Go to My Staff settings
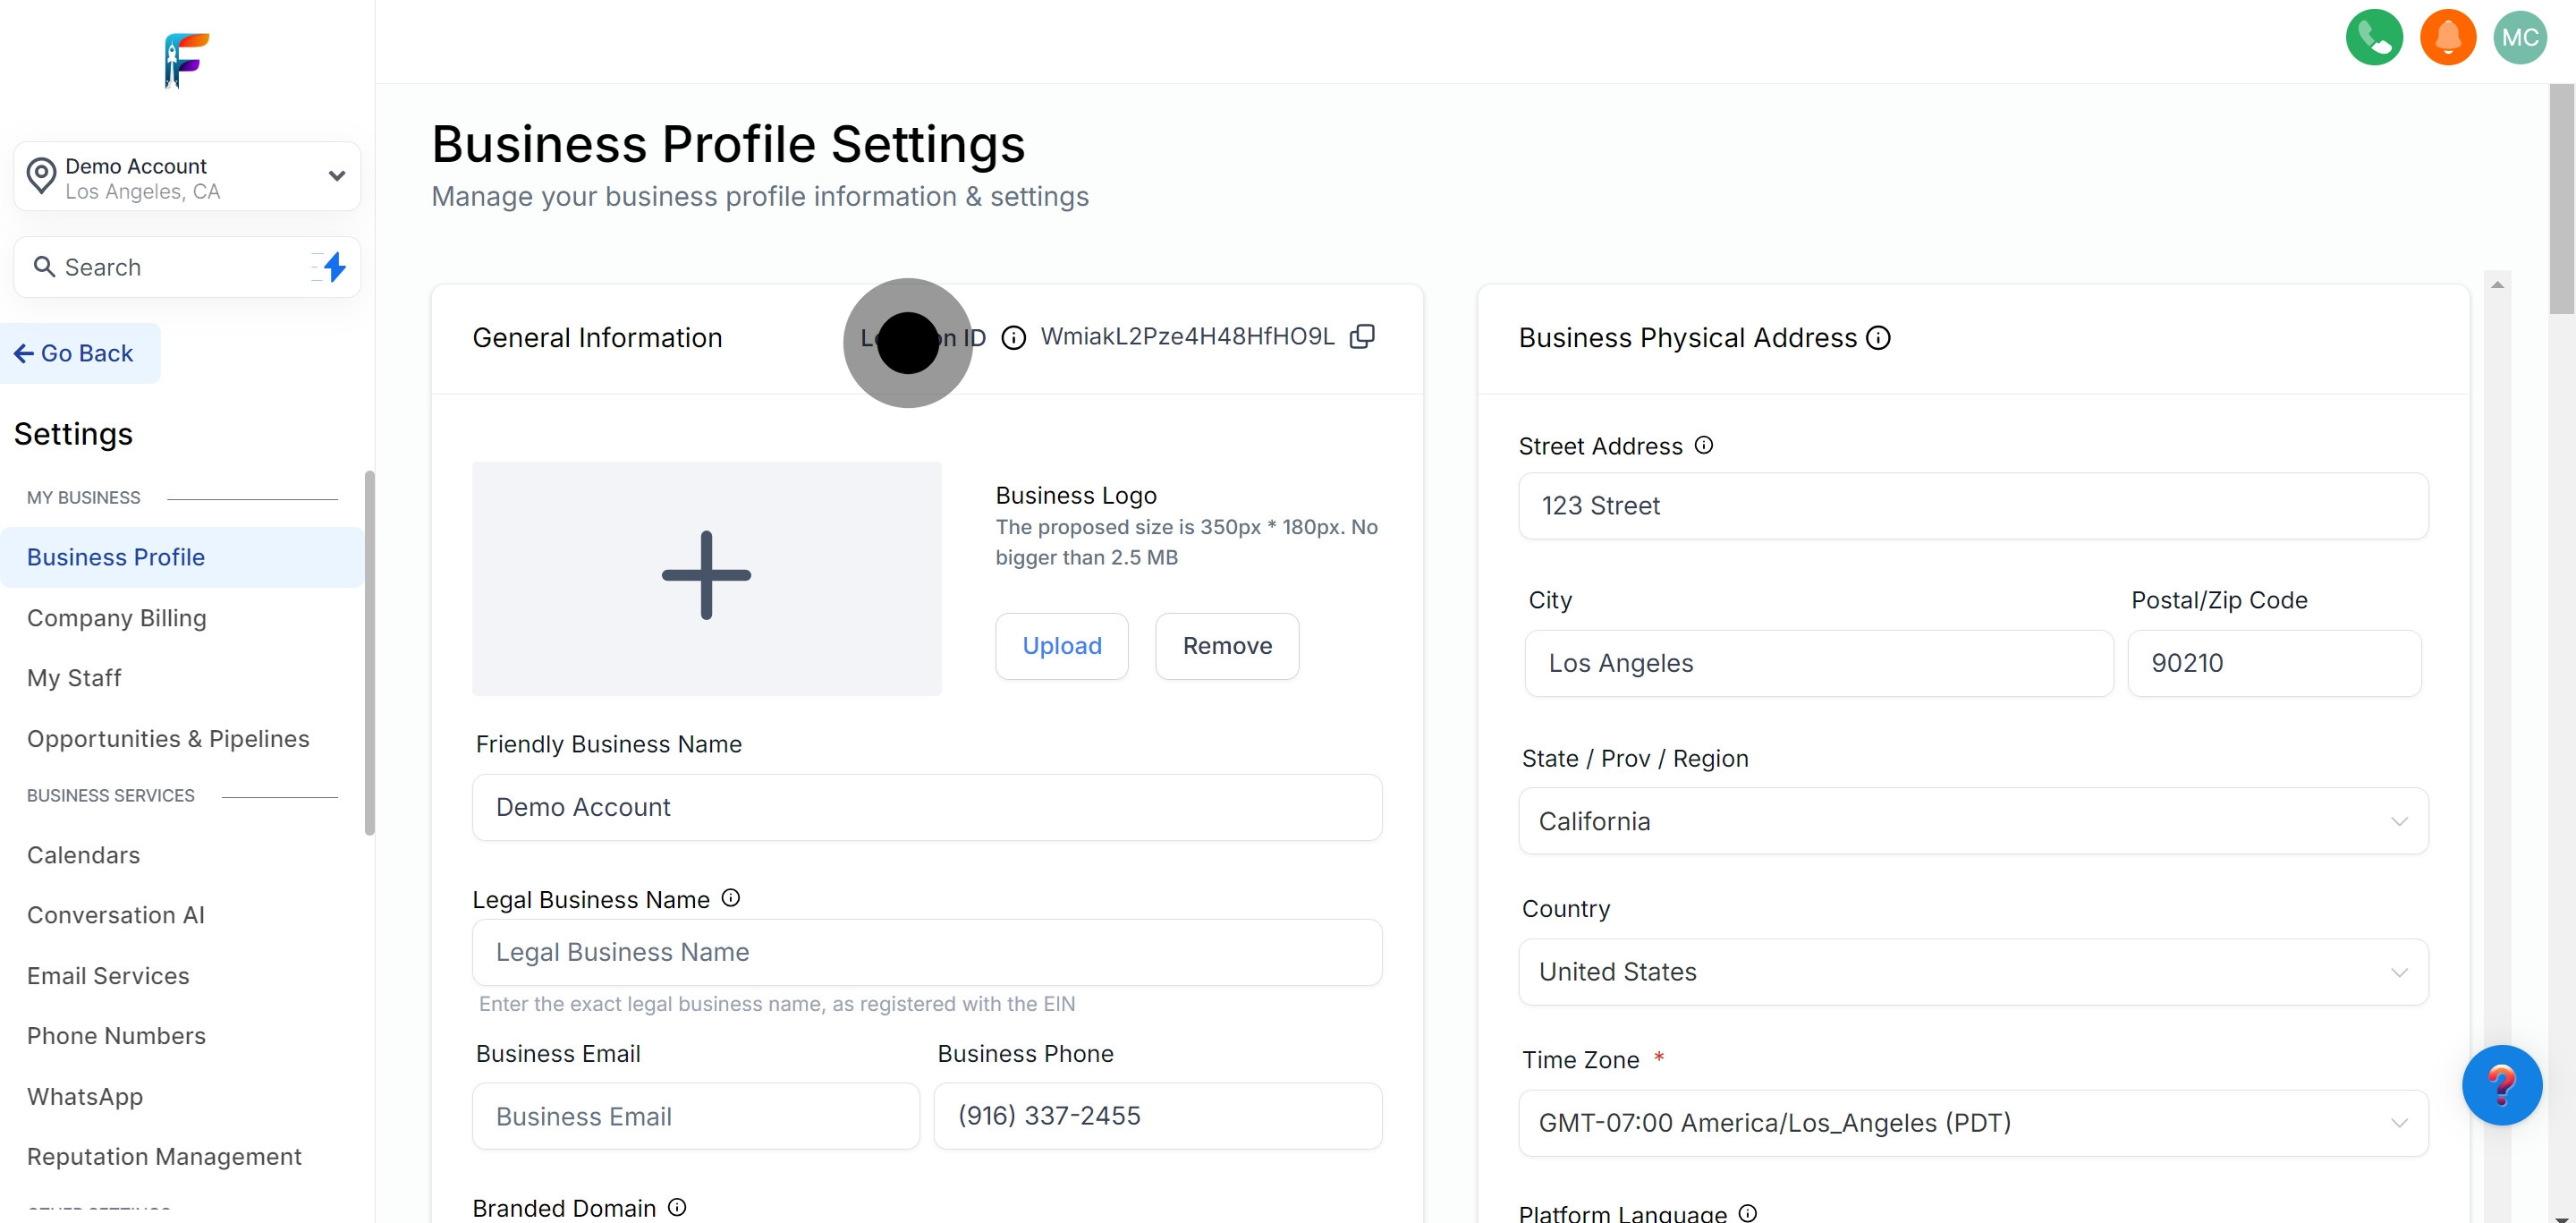The height and width of the screenshot is (1223, 2576). (x=74, y=678)
